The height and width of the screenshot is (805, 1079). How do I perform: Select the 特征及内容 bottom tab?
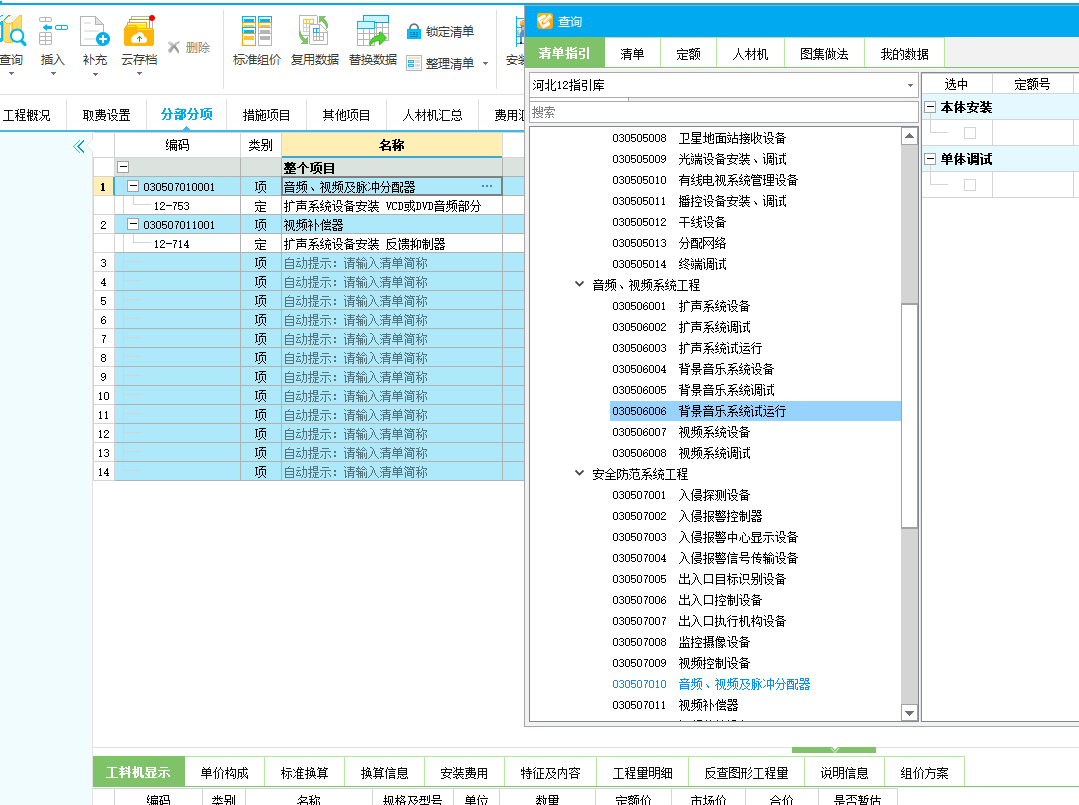pos(551,773)
